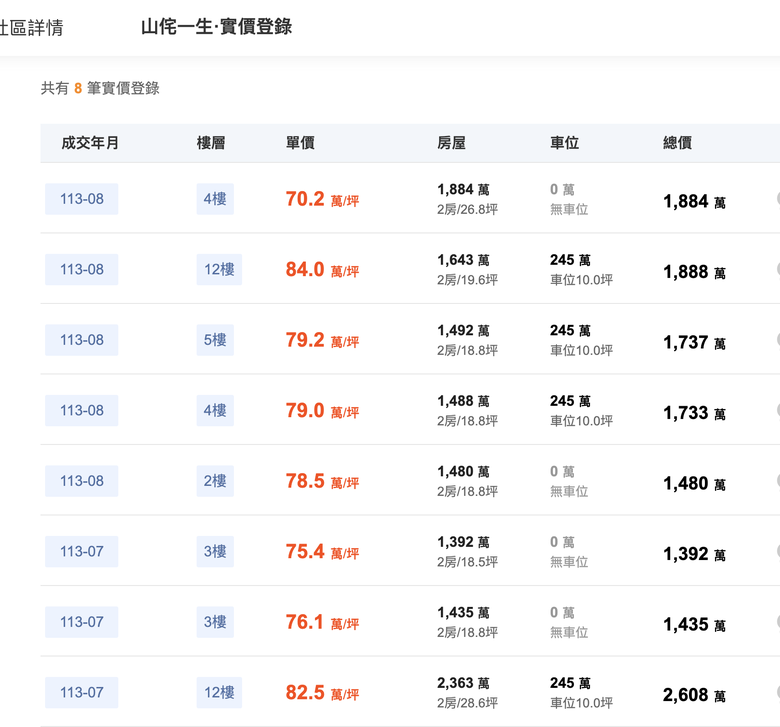Click the 2樓 floor tag
Viewport: 780px width, 727px height.
tap(215, 481)
